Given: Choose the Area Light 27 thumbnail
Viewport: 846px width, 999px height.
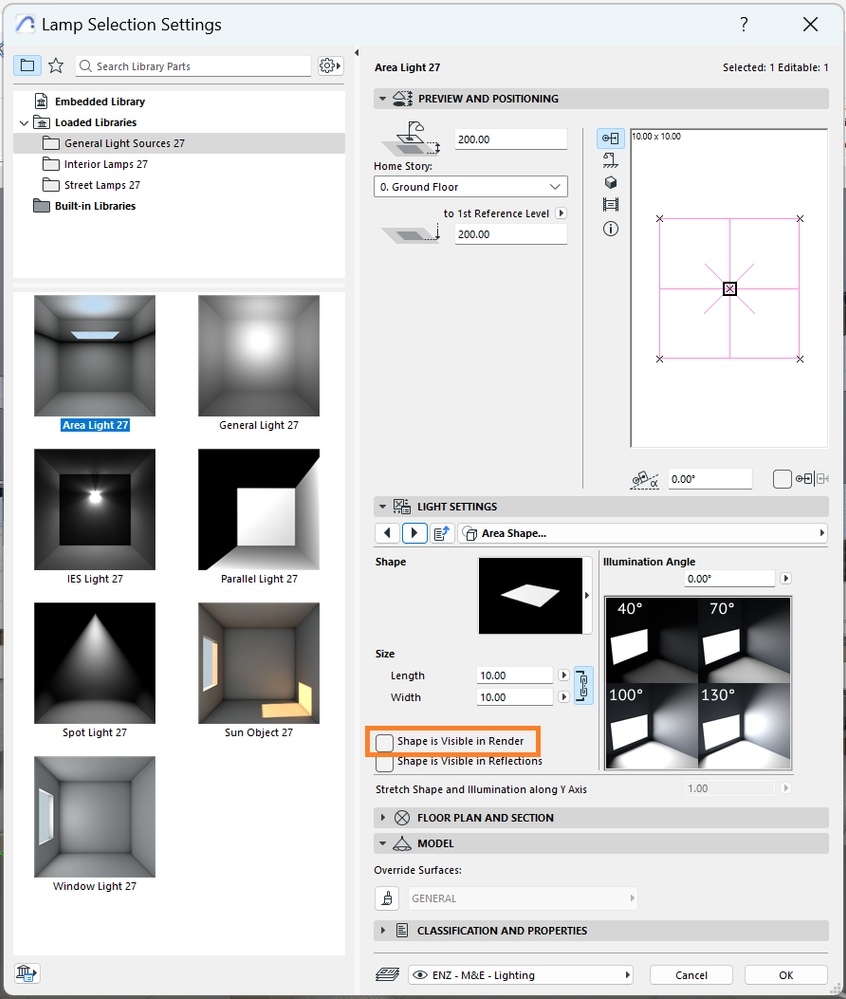Looking at the screenshot, I should pyautogui.click(x=95, y=356).
